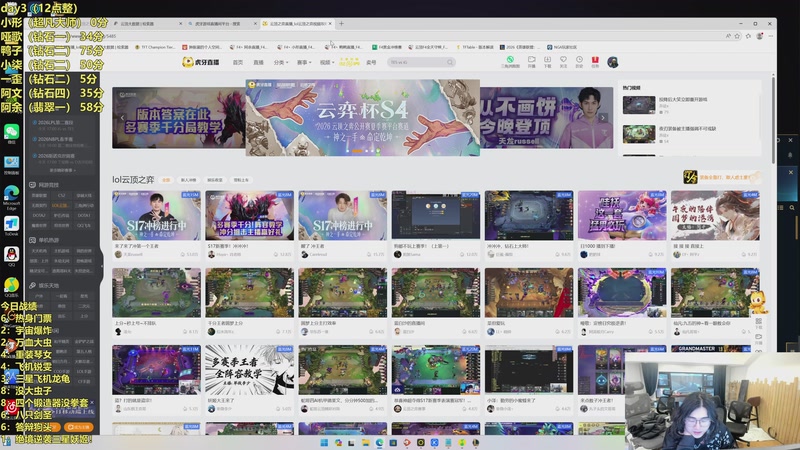
Task: Open the 历史 clock history icon
Action: pyautogui.click(x=579, y=62)
